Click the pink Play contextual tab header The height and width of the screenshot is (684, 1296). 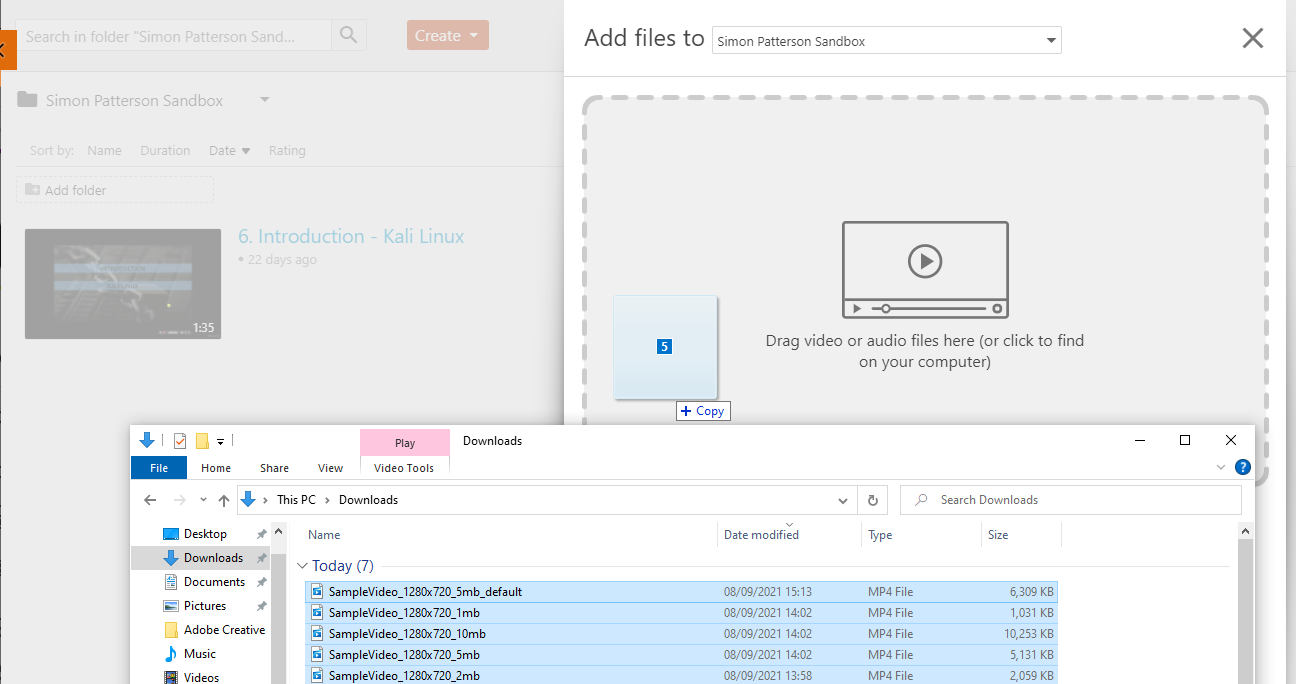point(405,443)
